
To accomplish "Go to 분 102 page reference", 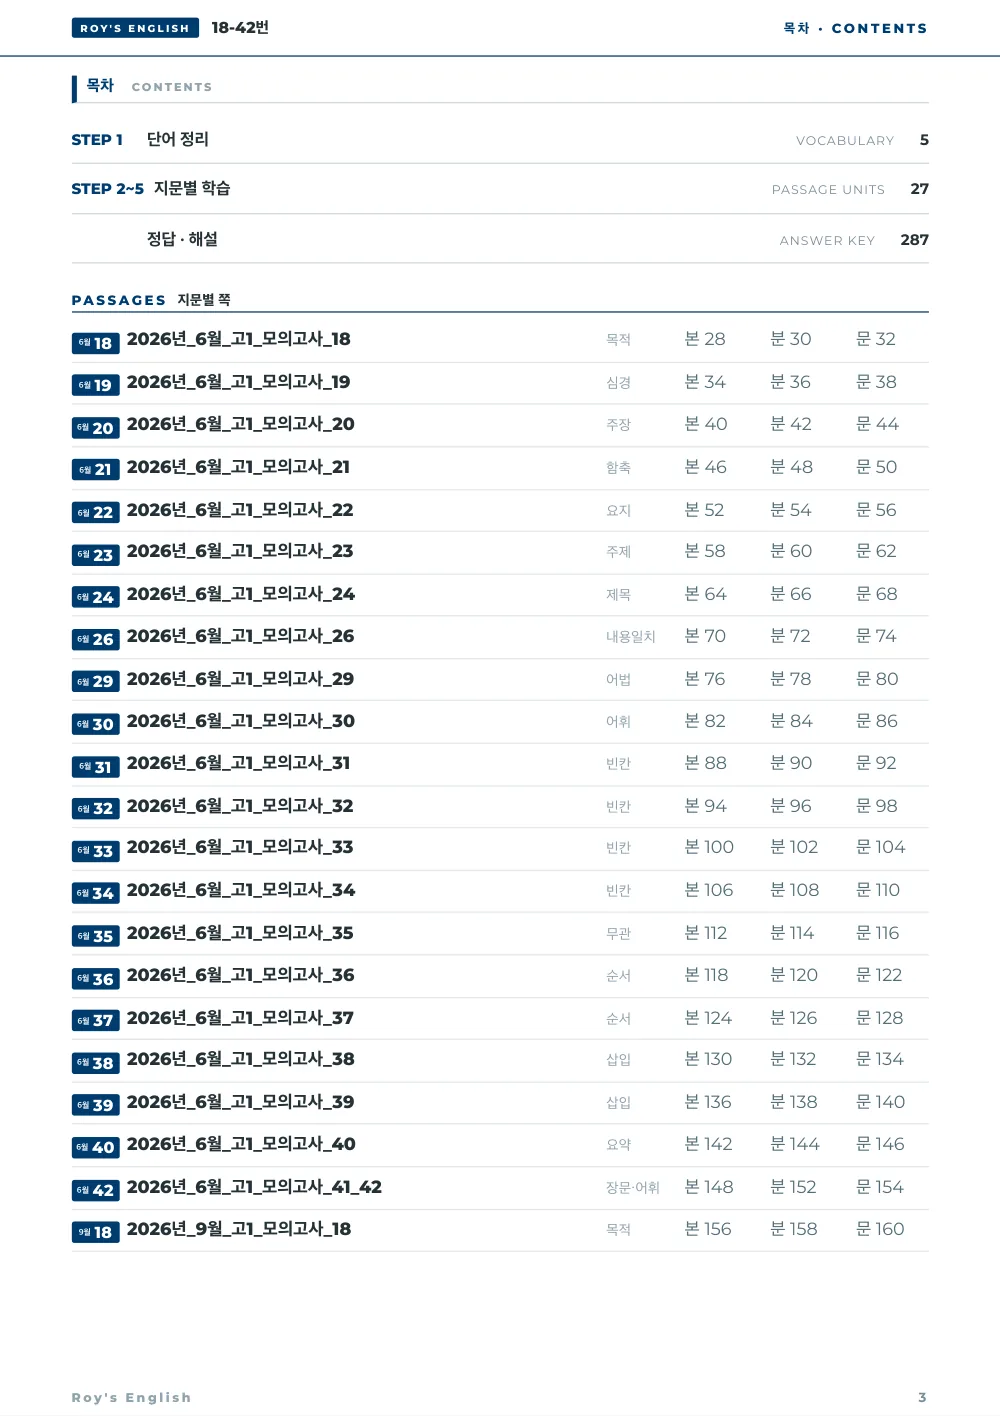I will coord(794,847).
